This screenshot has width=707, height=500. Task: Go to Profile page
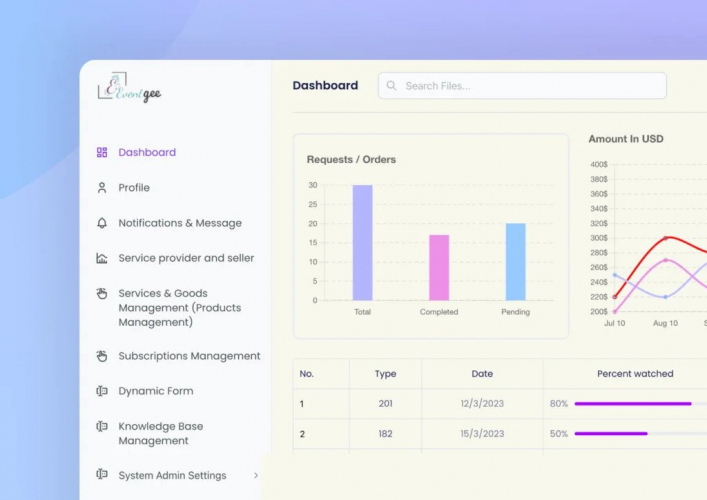click(134, 188)
